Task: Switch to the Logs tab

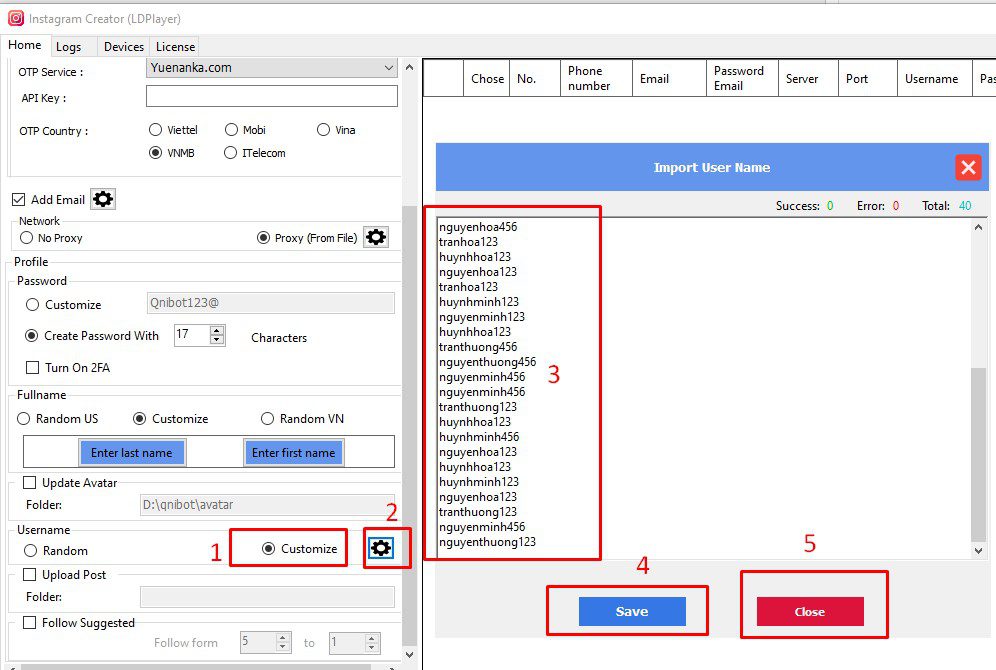Action: click(69, 47)
